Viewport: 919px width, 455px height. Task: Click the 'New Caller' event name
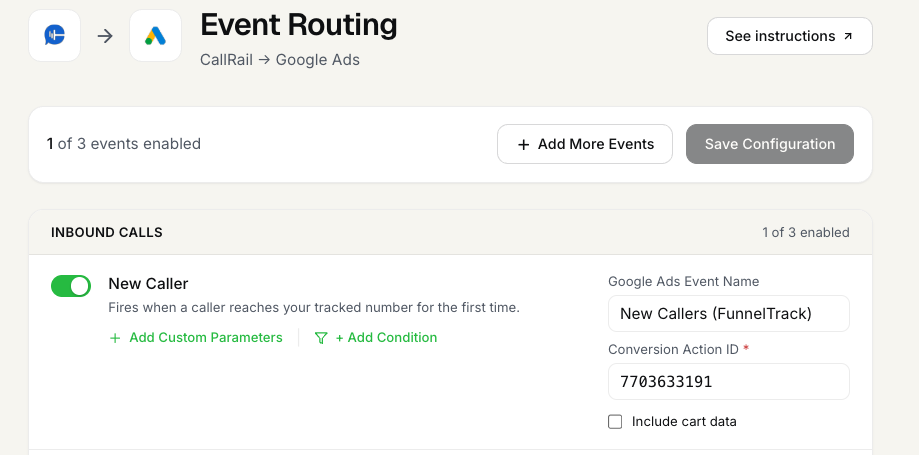148,284
